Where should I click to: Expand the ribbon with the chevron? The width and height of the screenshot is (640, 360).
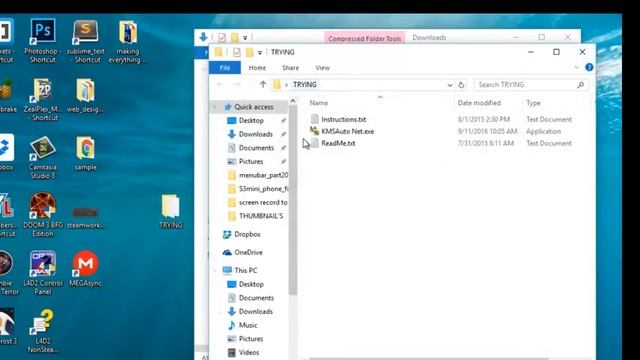tap(576, 67)
